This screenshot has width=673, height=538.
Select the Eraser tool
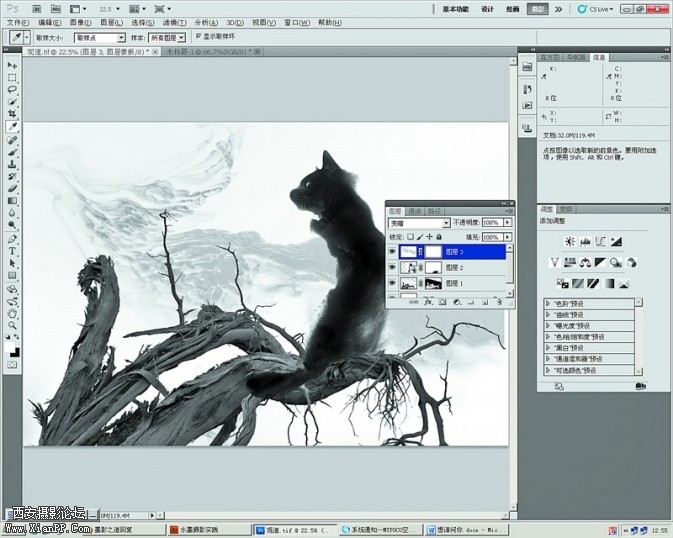tap(12, 188)
